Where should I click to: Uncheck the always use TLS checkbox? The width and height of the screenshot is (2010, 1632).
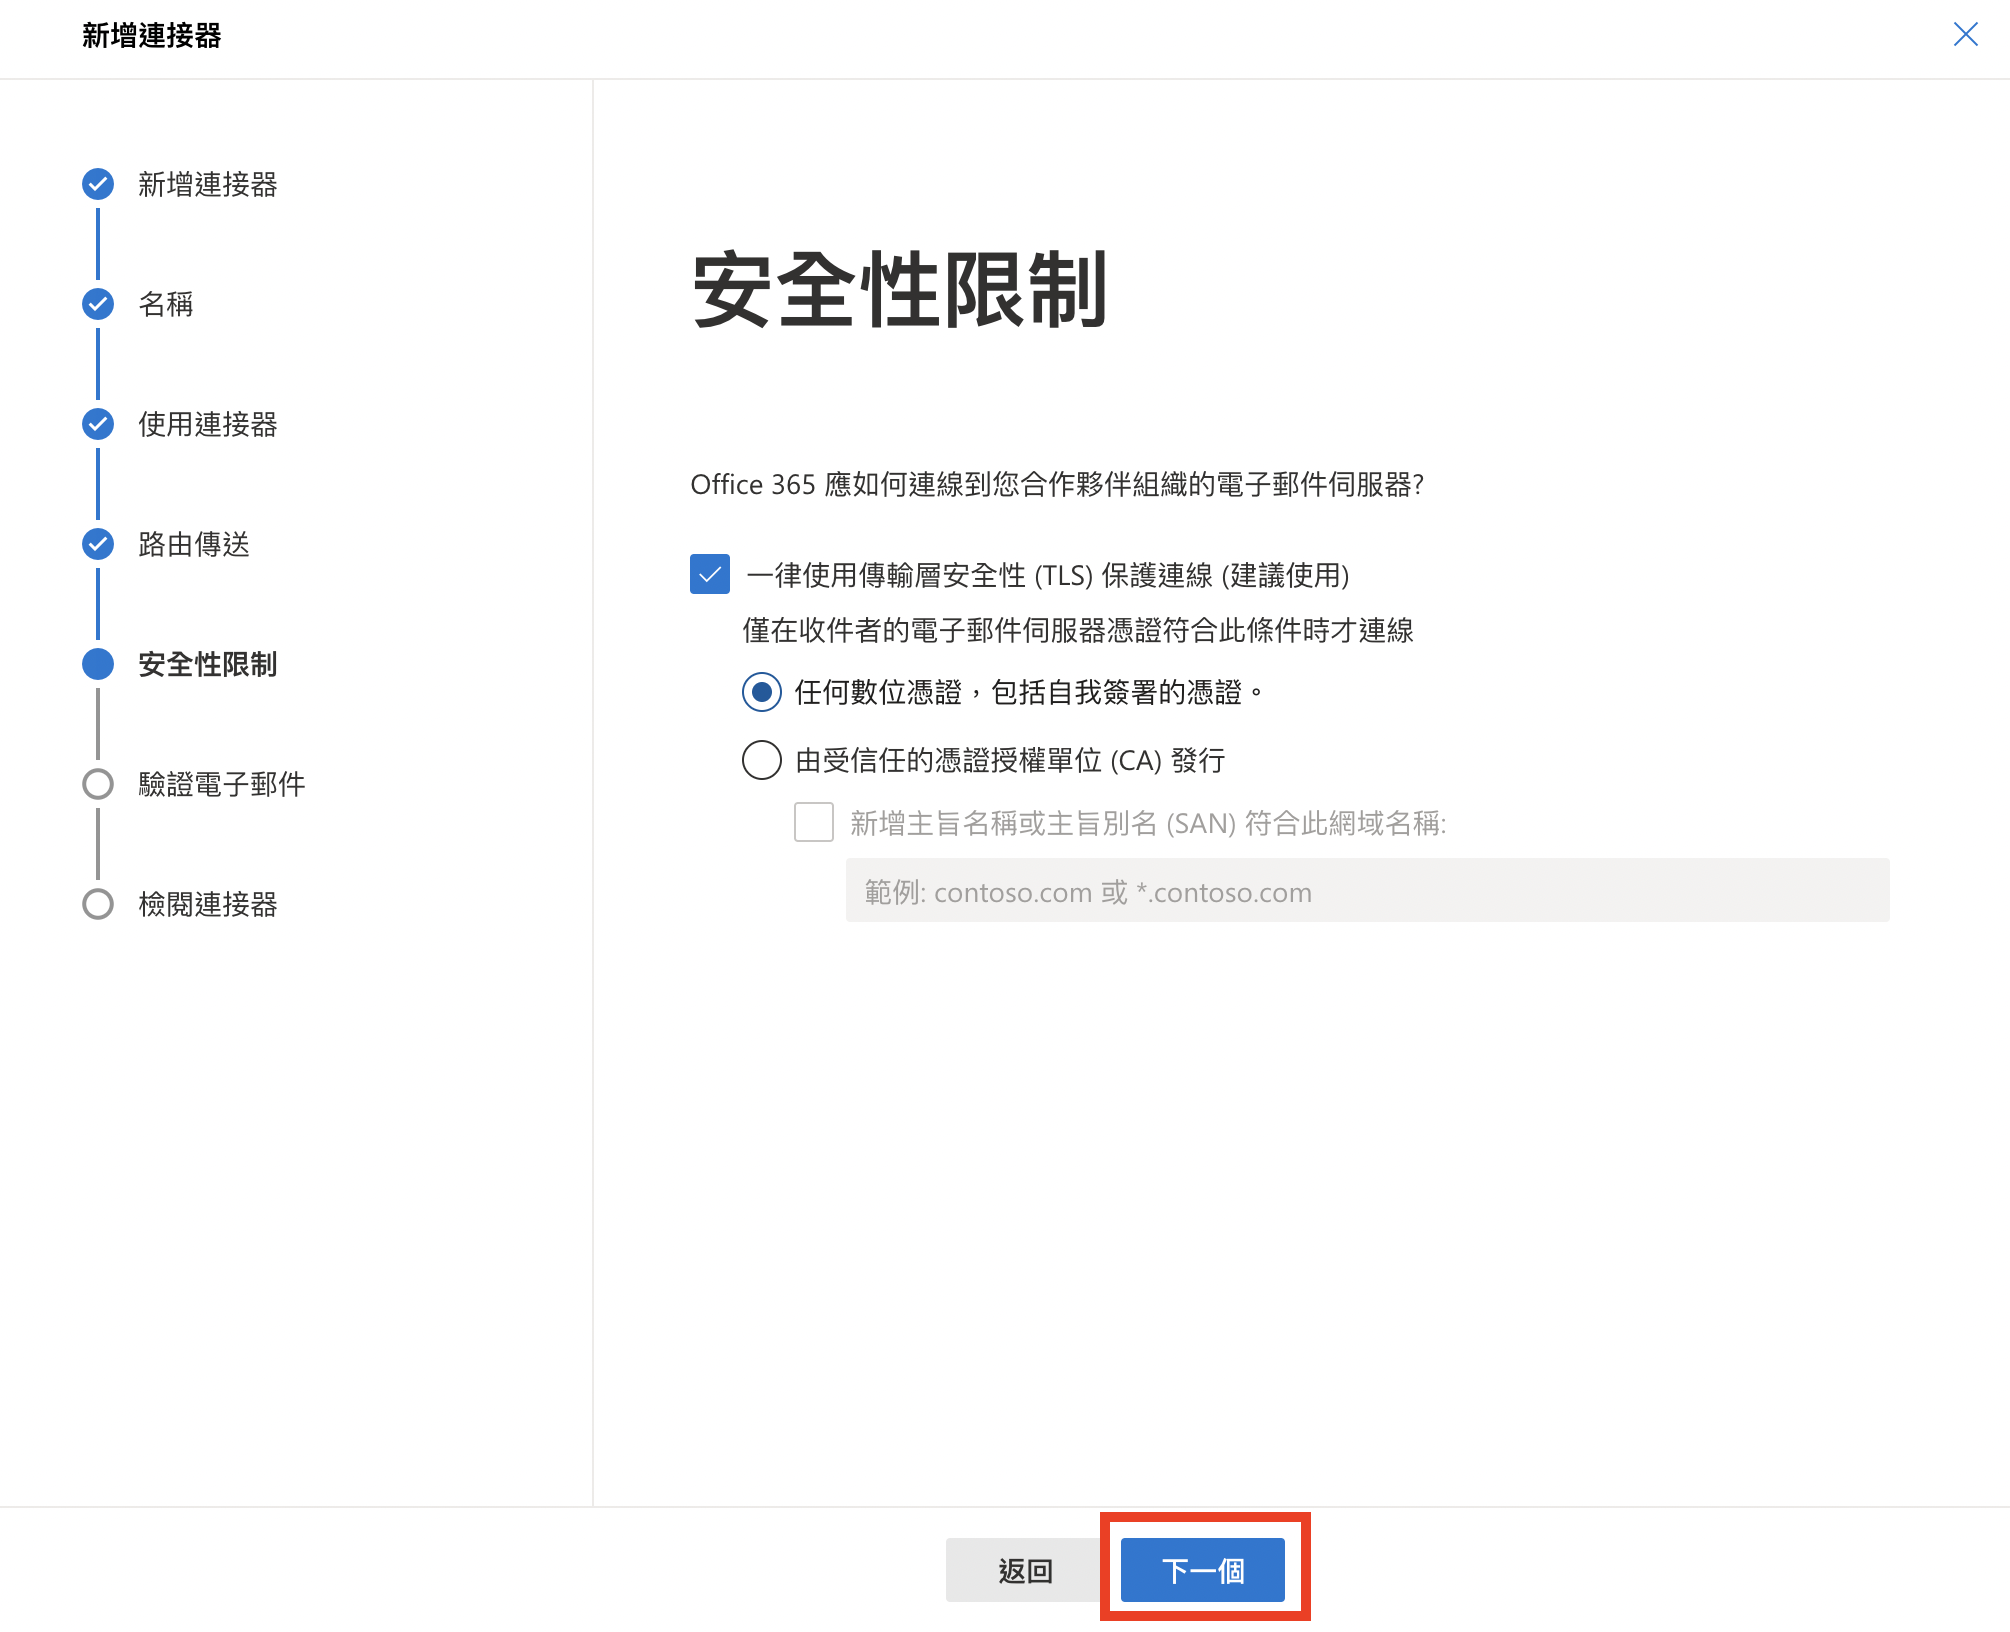(710, 574)
